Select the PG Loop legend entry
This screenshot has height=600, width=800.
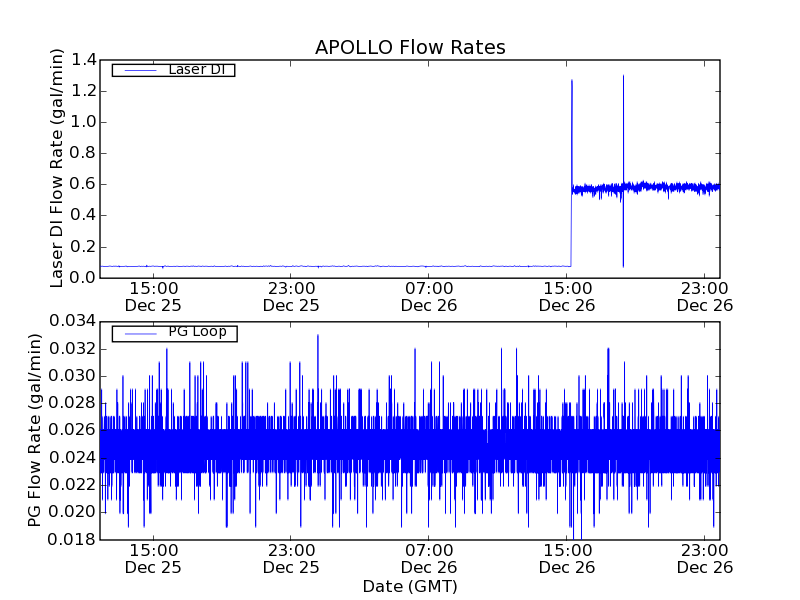coord(197,332)
